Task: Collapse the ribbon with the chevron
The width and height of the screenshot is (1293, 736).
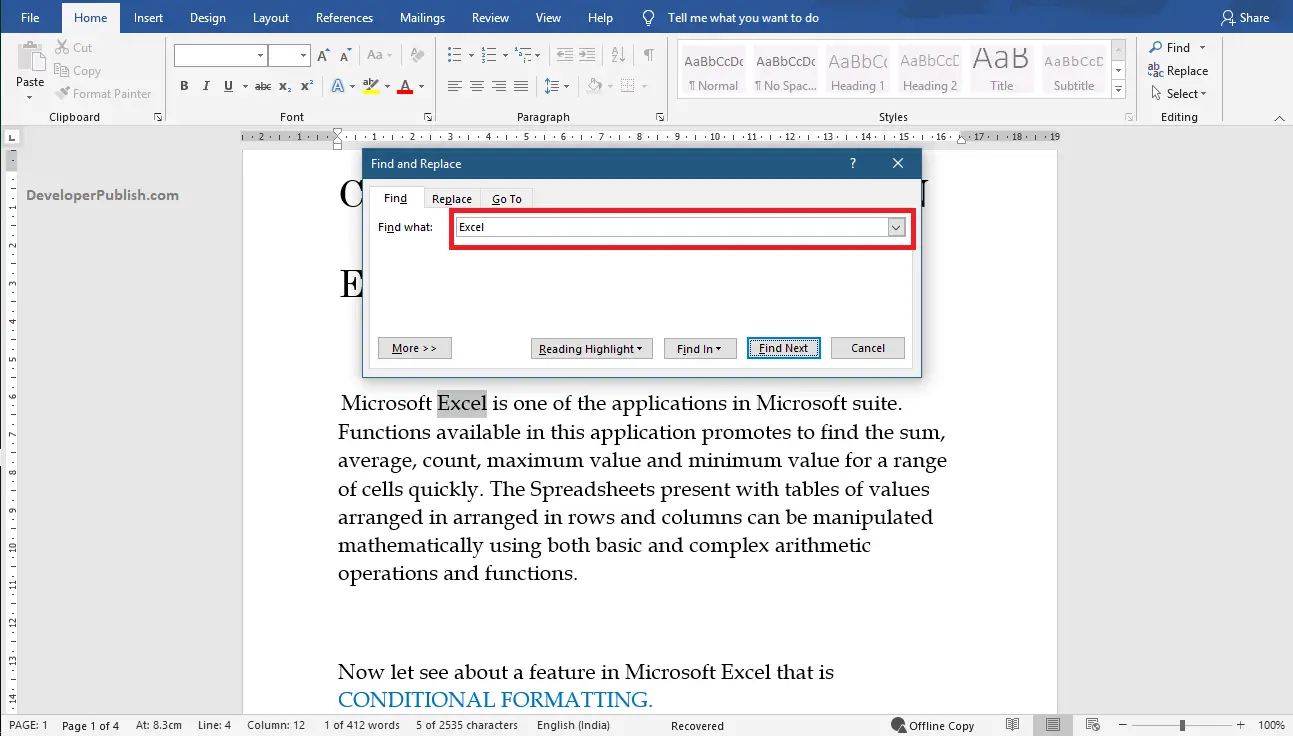Action: click(1279, 118)
